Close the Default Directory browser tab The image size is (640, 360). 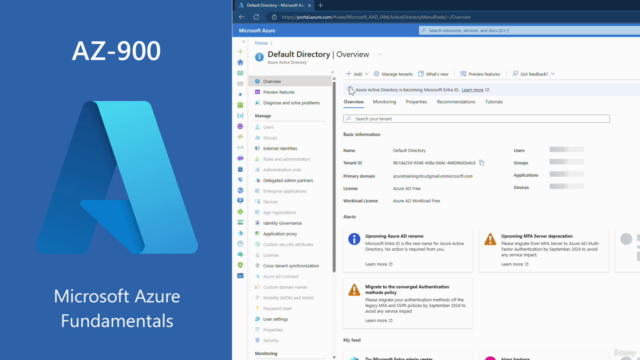click(309, 5)
